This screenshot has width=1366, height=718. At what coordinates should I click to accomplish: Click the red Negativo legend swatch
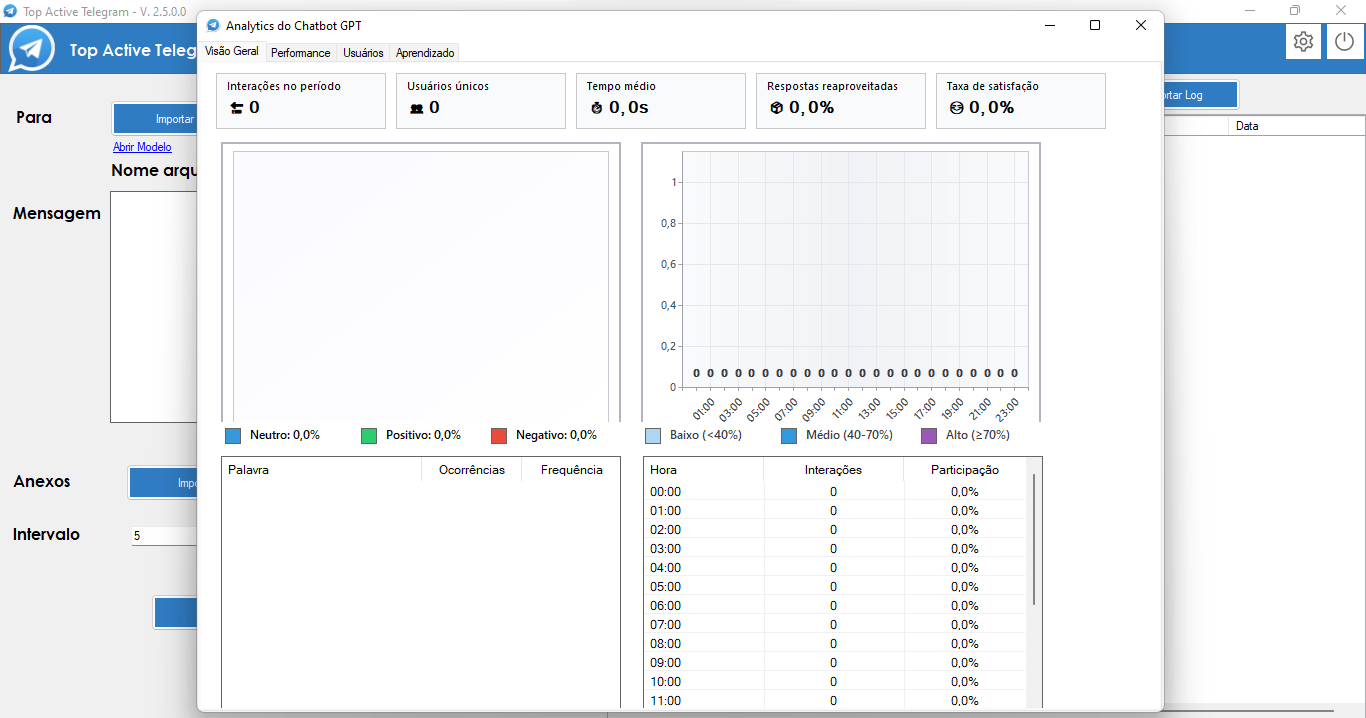pyautogui.click(x=499, y=436)
